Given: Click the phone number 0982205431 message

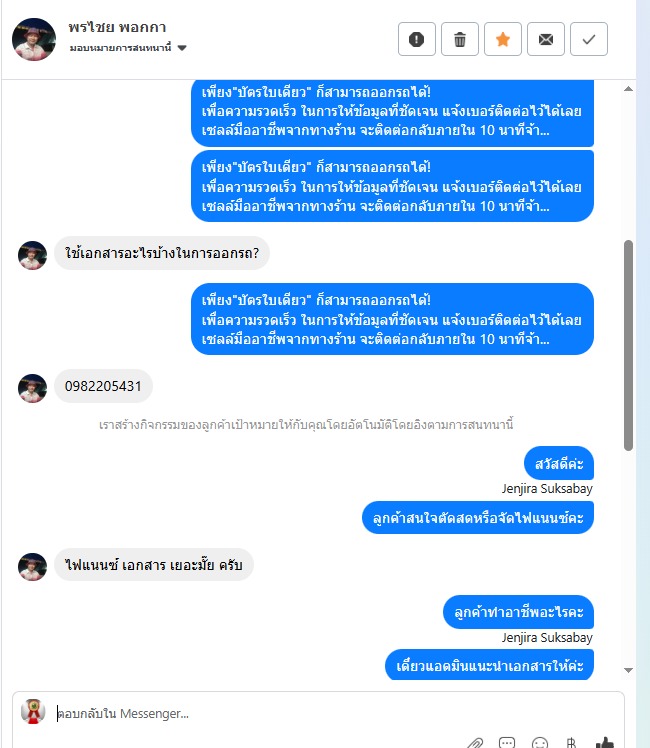Looking at the screenshot, I should (x=103, y=386).
